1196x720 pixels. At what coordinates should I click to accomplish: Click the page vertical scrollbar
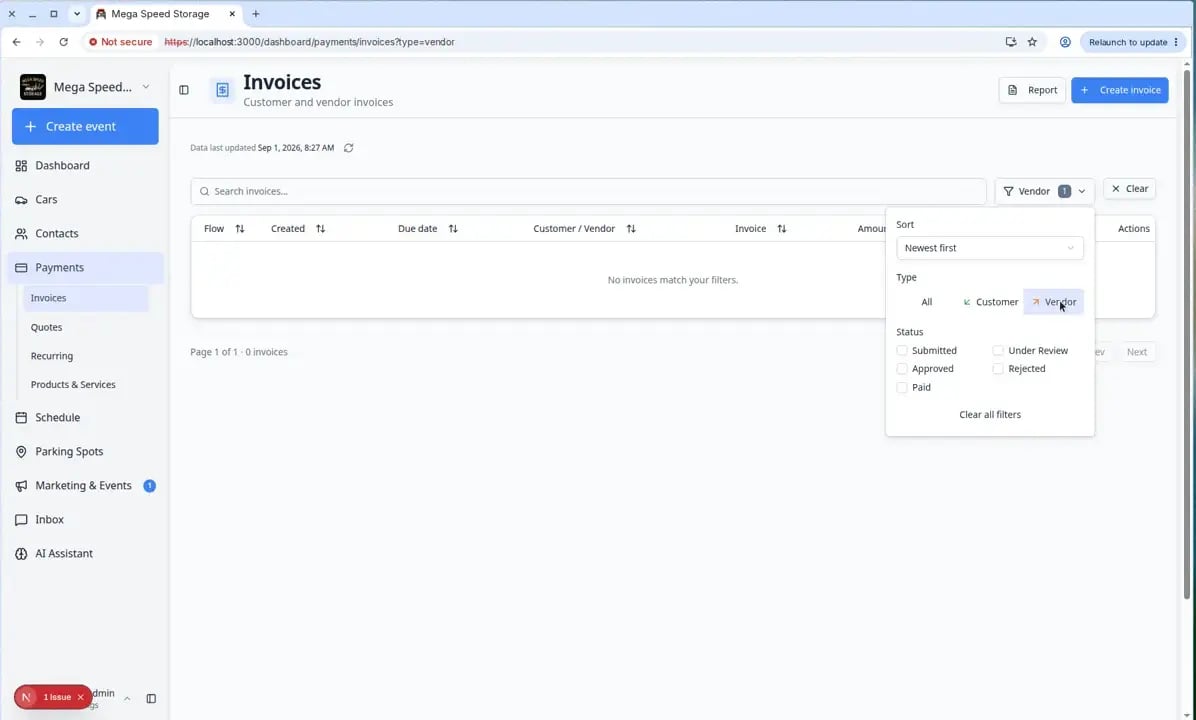1186,334
